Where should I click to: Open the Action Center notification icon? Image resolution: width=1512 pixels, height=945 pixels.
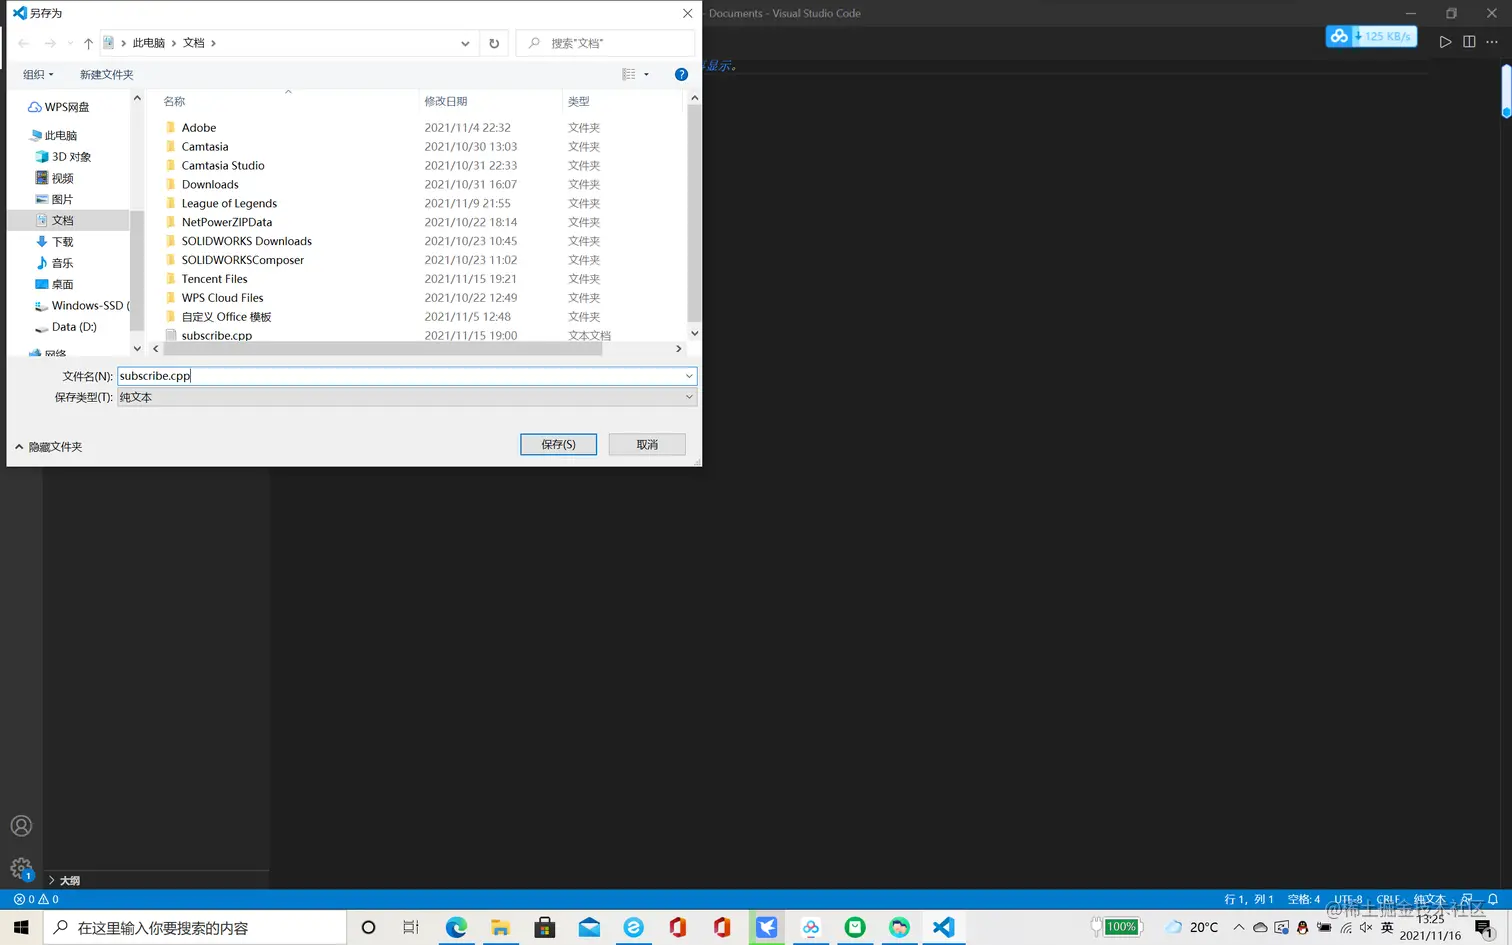(x=1484, y=929)
